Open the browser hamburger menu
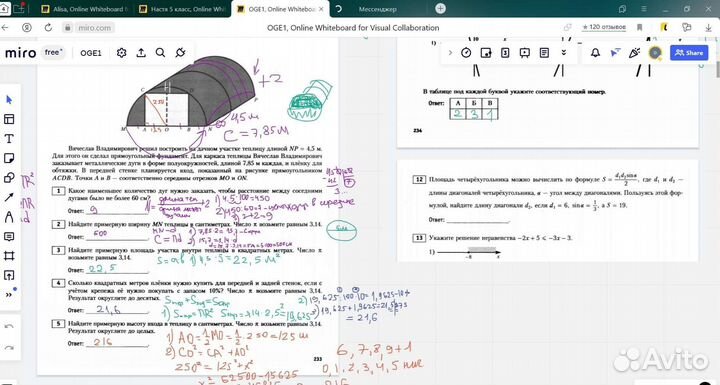The image size is (720, 385). (644, 9)
